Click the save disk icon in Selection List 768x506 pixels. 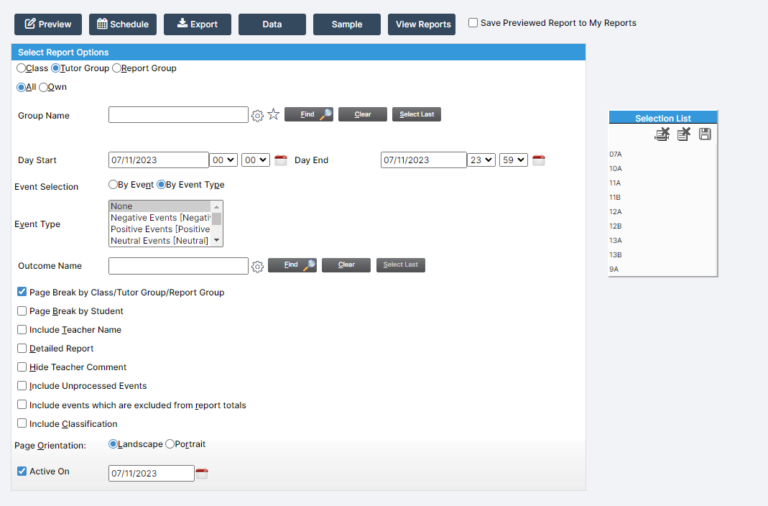pyautogui.click(x=705, y=134)
